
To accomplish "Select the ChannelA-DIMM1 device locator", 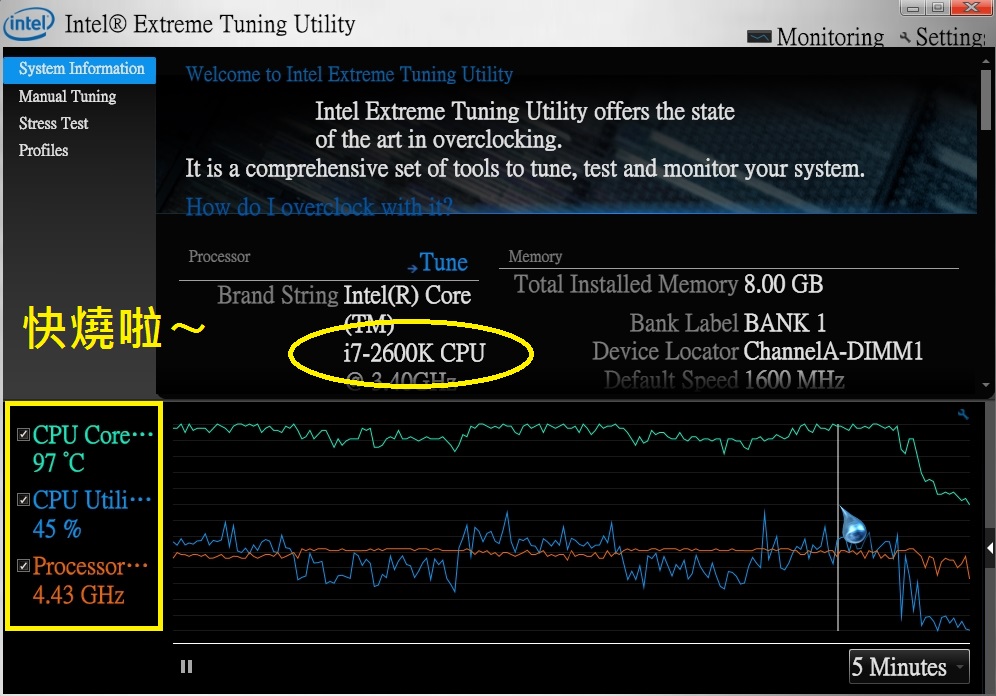I will pos(833,351).
